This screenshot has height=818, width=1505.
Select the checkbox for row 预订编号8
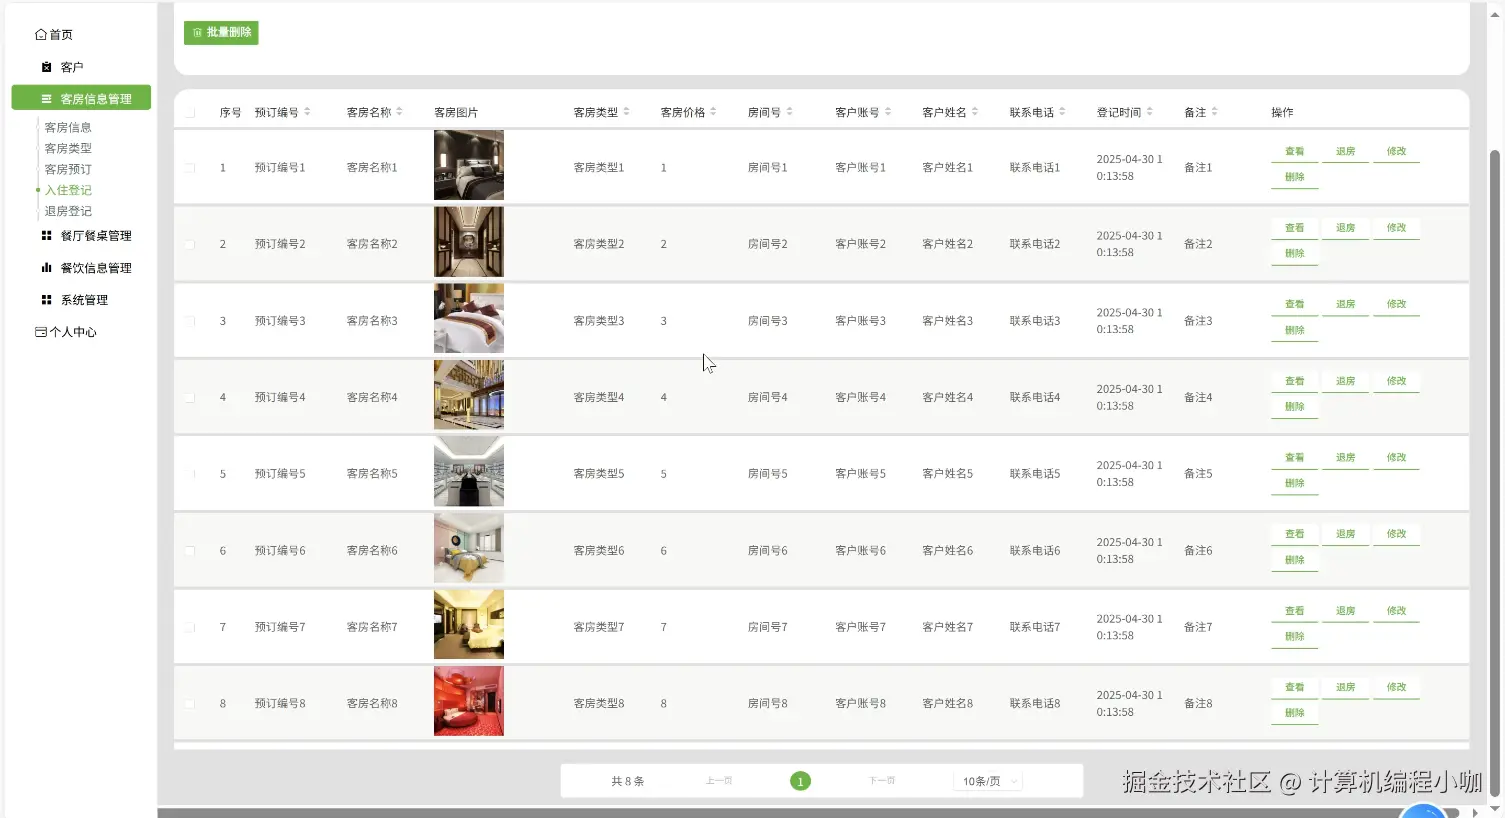coord(189,704)
